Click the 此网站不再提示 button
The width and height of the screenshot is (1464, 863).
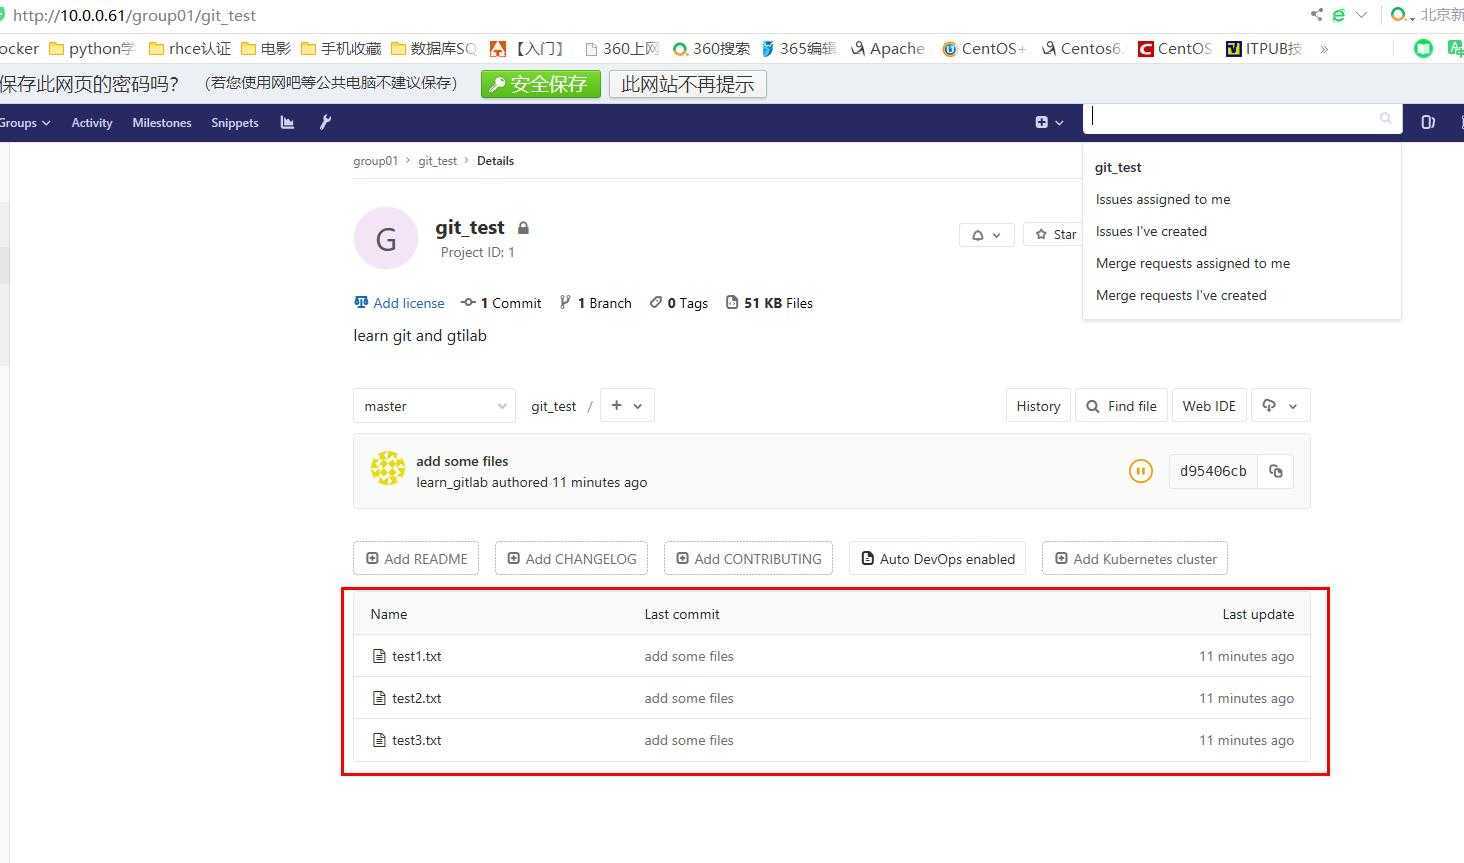(688, 84)
